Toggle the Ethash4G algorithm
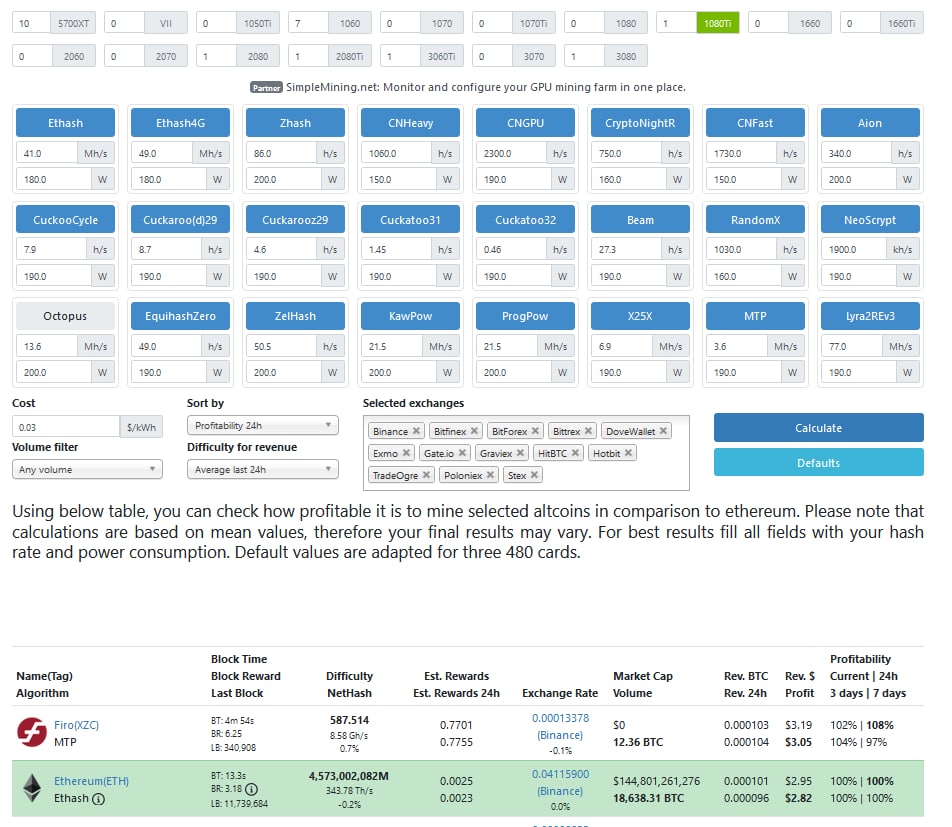The height and width of the screenshot is (827, 952). tap(180, 123)
